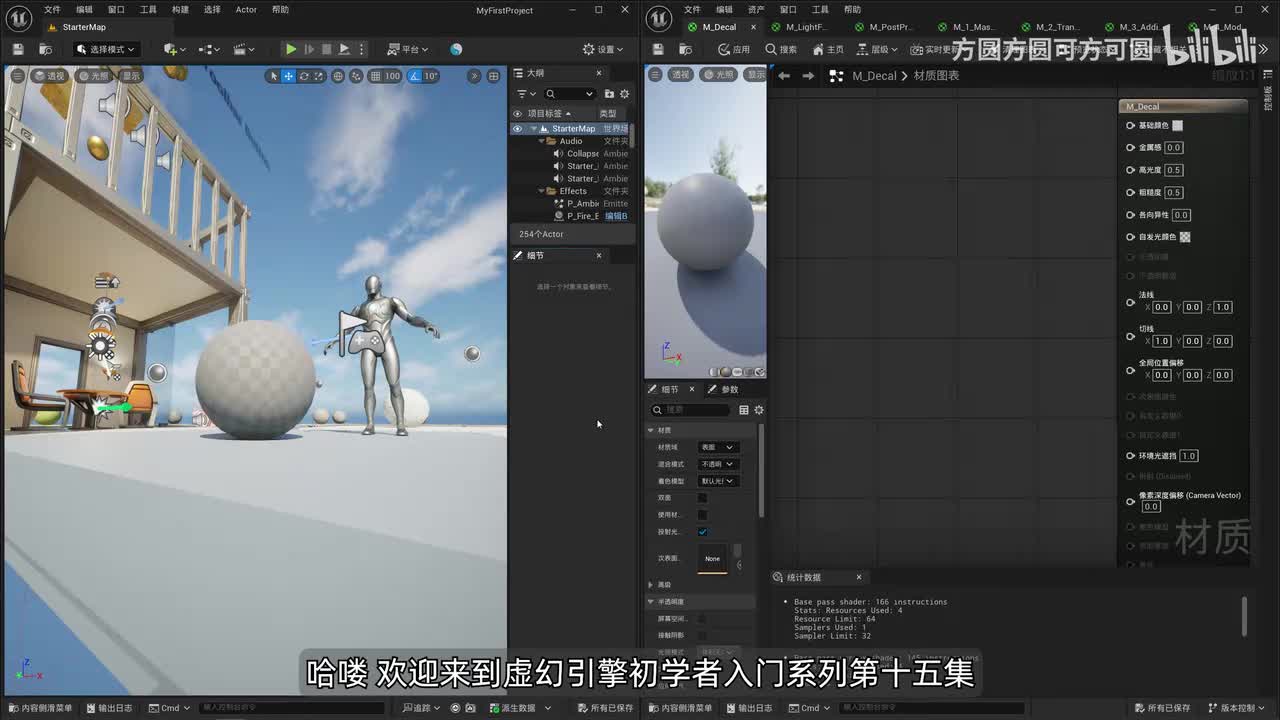The height and width of the screenshot is (720, 1280).
Task: Open the play options three-dot menu
Action: pyautogui.click(x=363, y=49)
